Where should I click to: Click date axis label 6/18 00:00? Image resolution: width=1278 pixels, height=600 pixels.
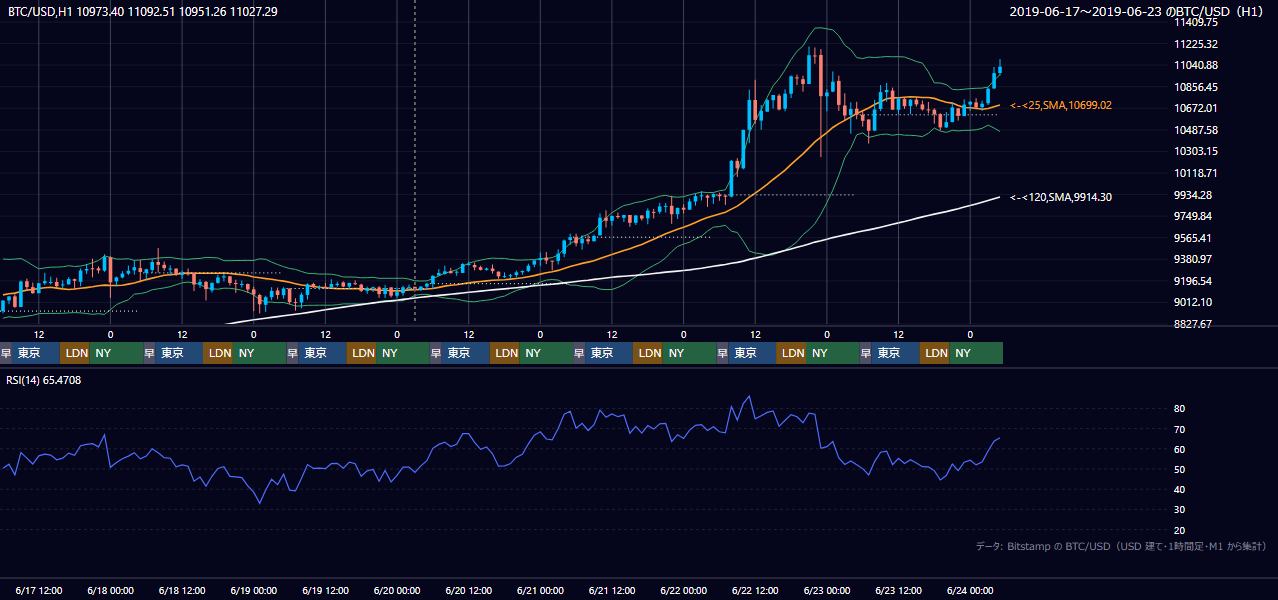110,590
